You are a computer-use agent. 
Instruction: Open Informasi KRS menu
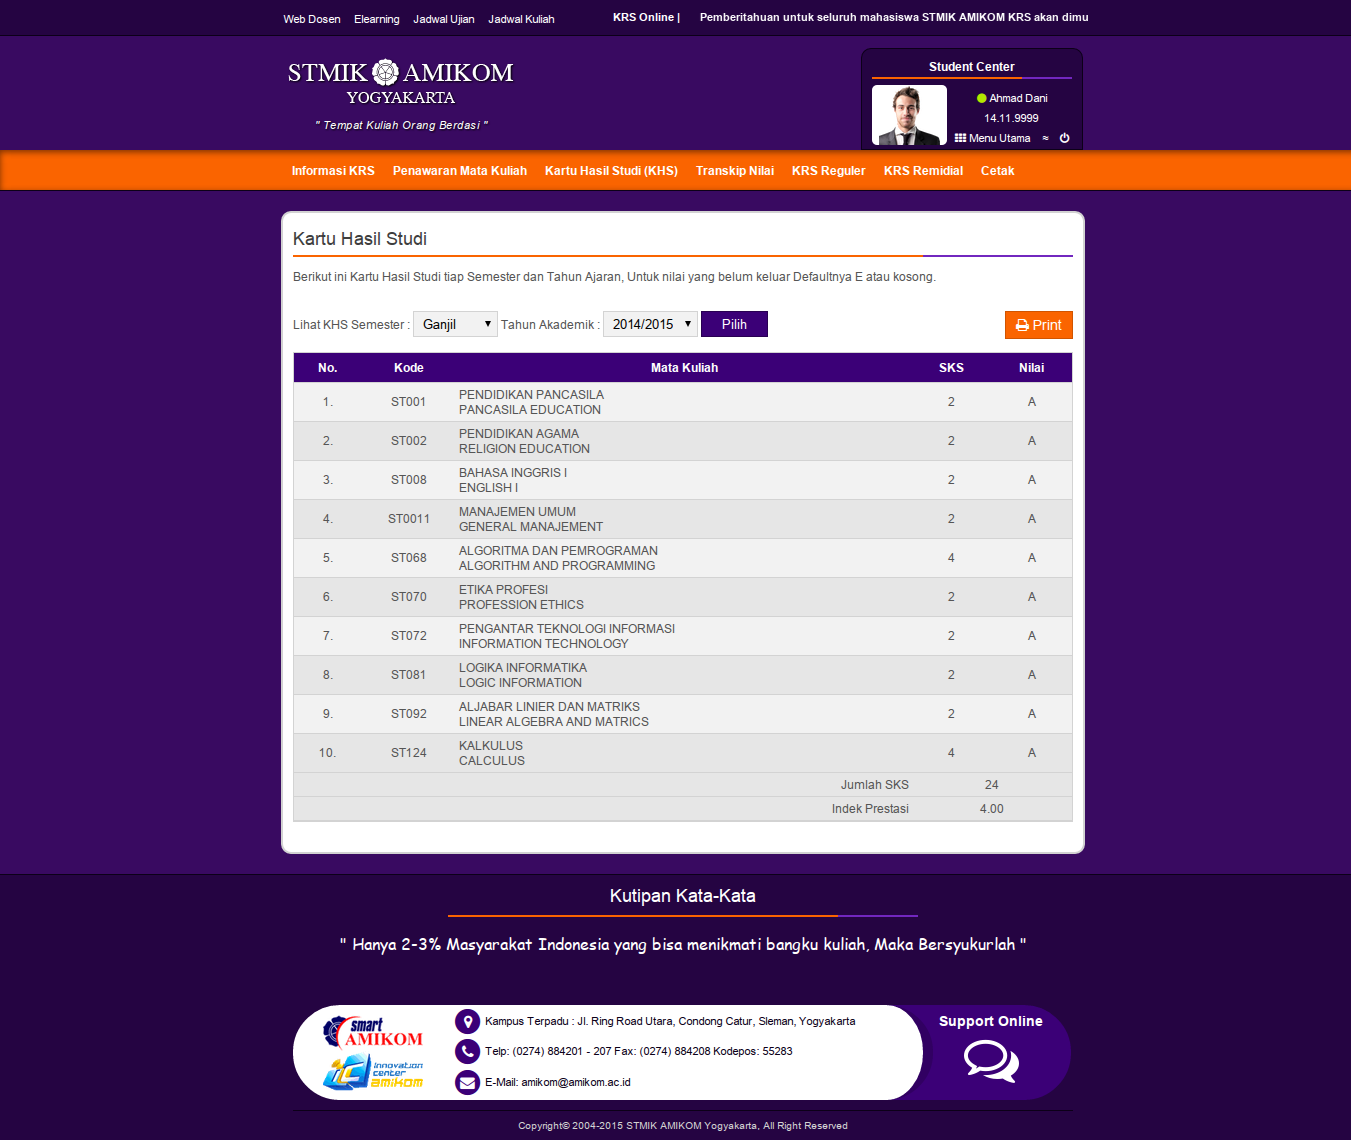(333, 171)
